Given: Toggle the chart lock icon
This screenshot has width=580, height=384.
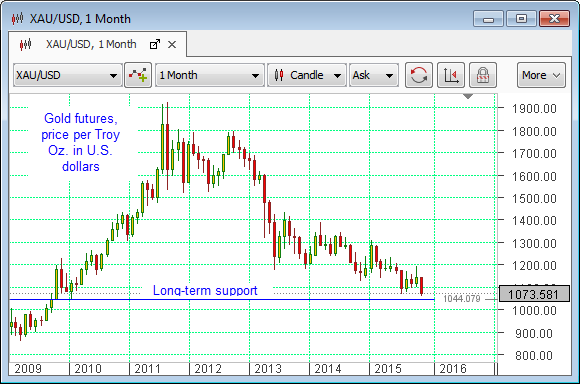Looking at the screenshot, I should tap(483, 75).
